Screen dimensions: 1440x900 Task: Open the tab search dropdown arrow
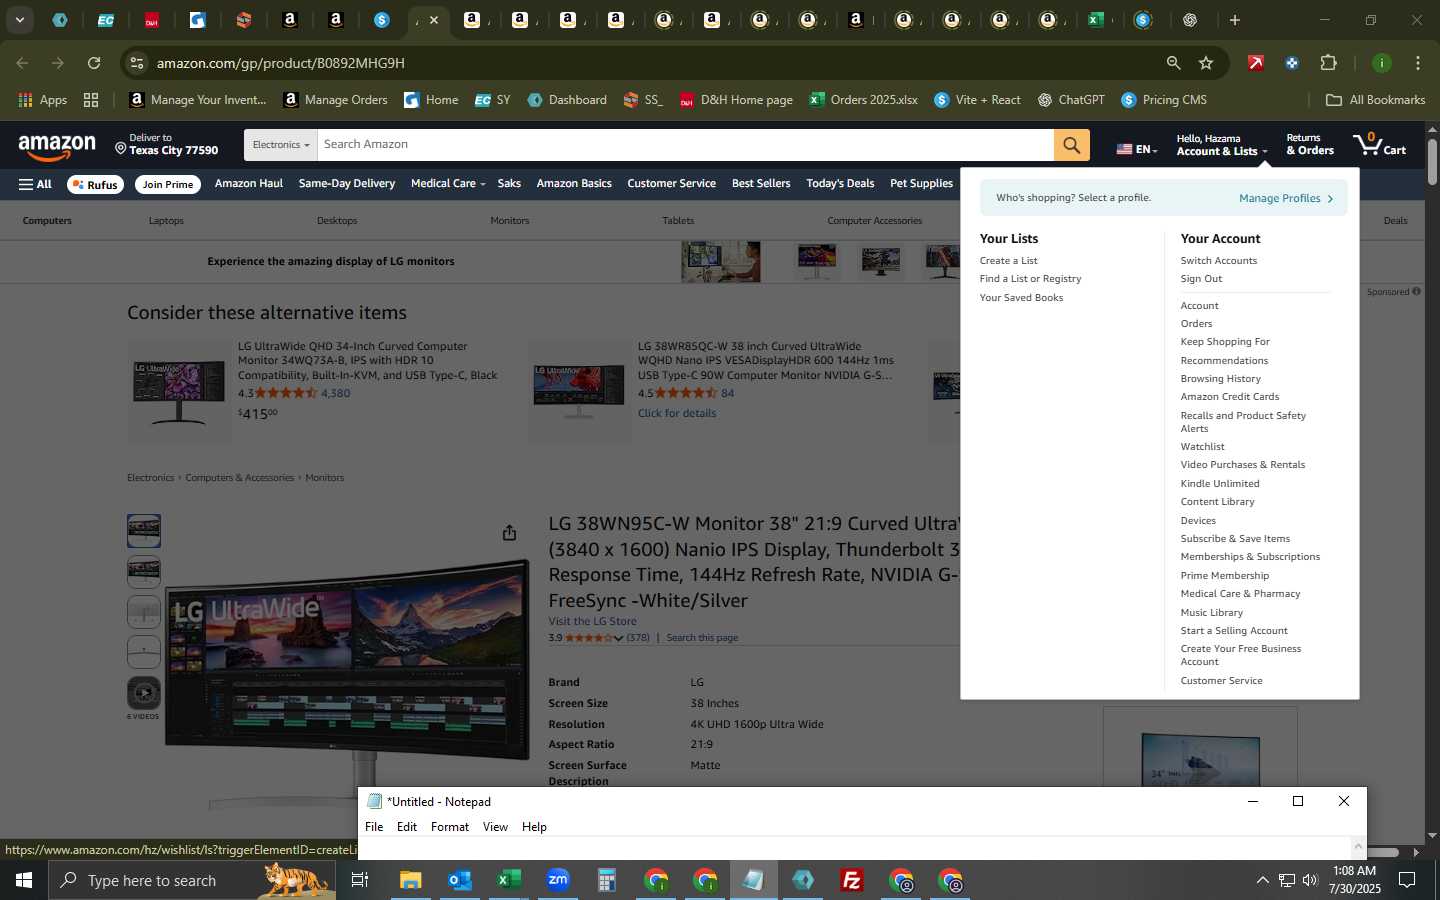point(19,20)
